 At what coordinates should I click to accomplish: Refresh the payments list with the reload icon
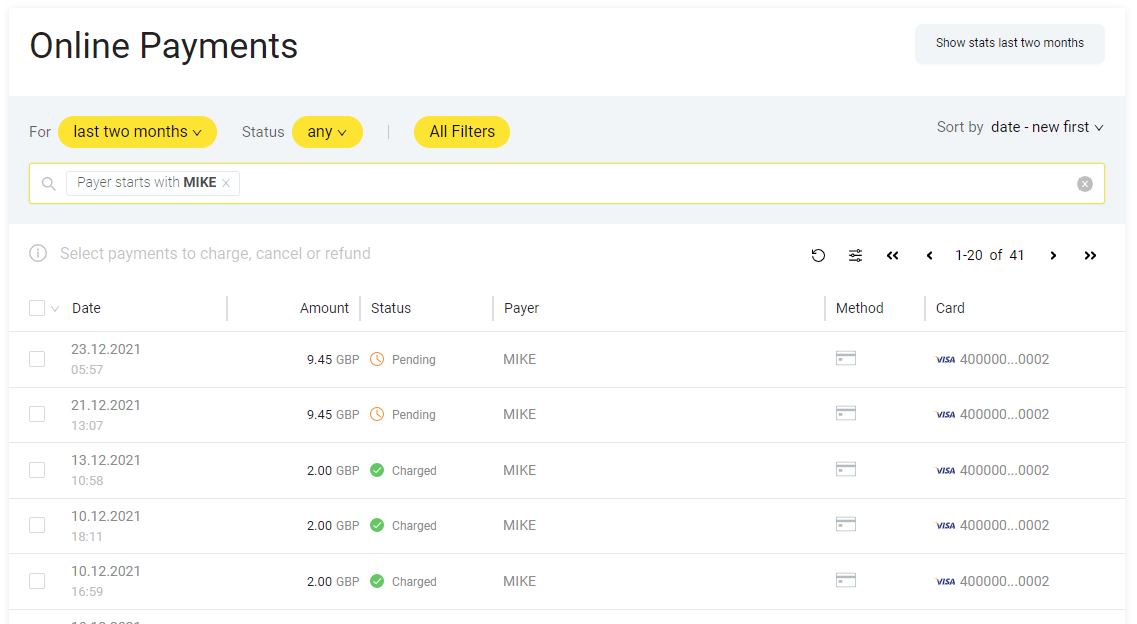pyautogui.click(x=818, y=255)
